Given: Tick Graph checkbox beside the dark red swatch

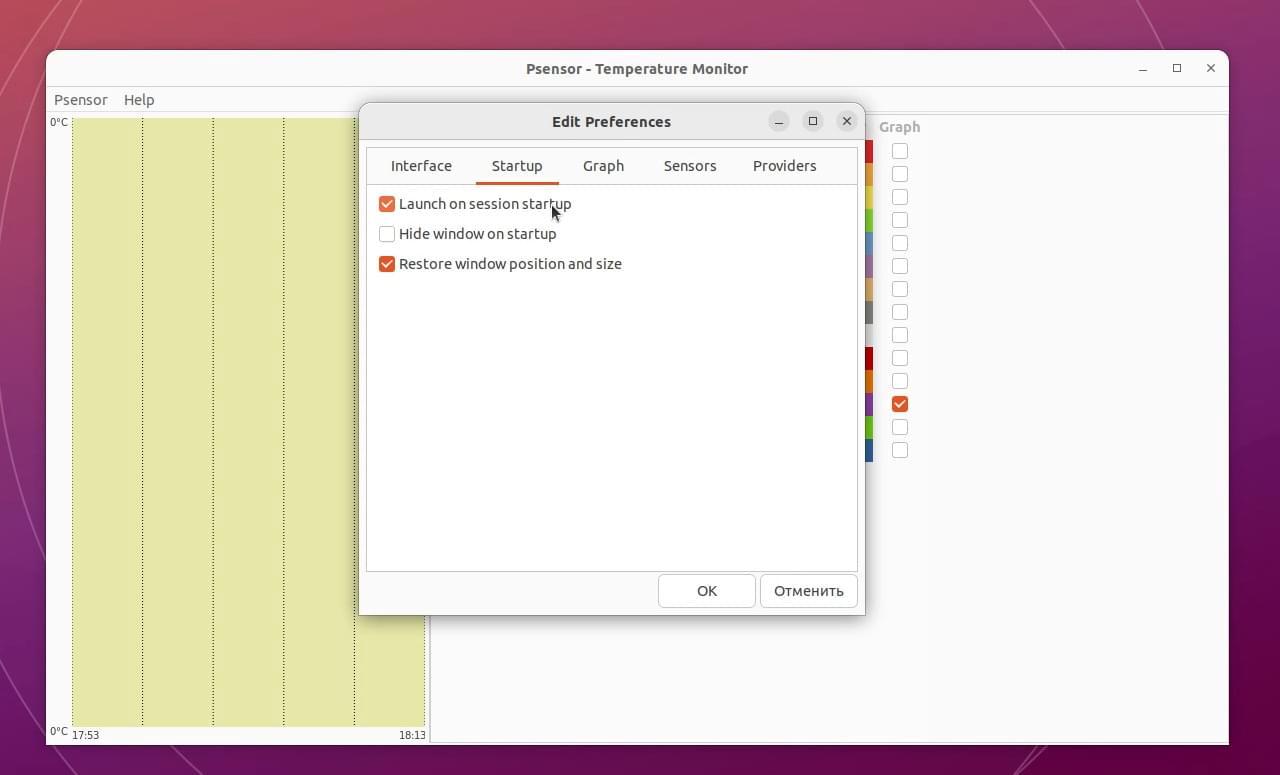Looking at the screenshot, I should pyautogui.click(x=900, y=358).
